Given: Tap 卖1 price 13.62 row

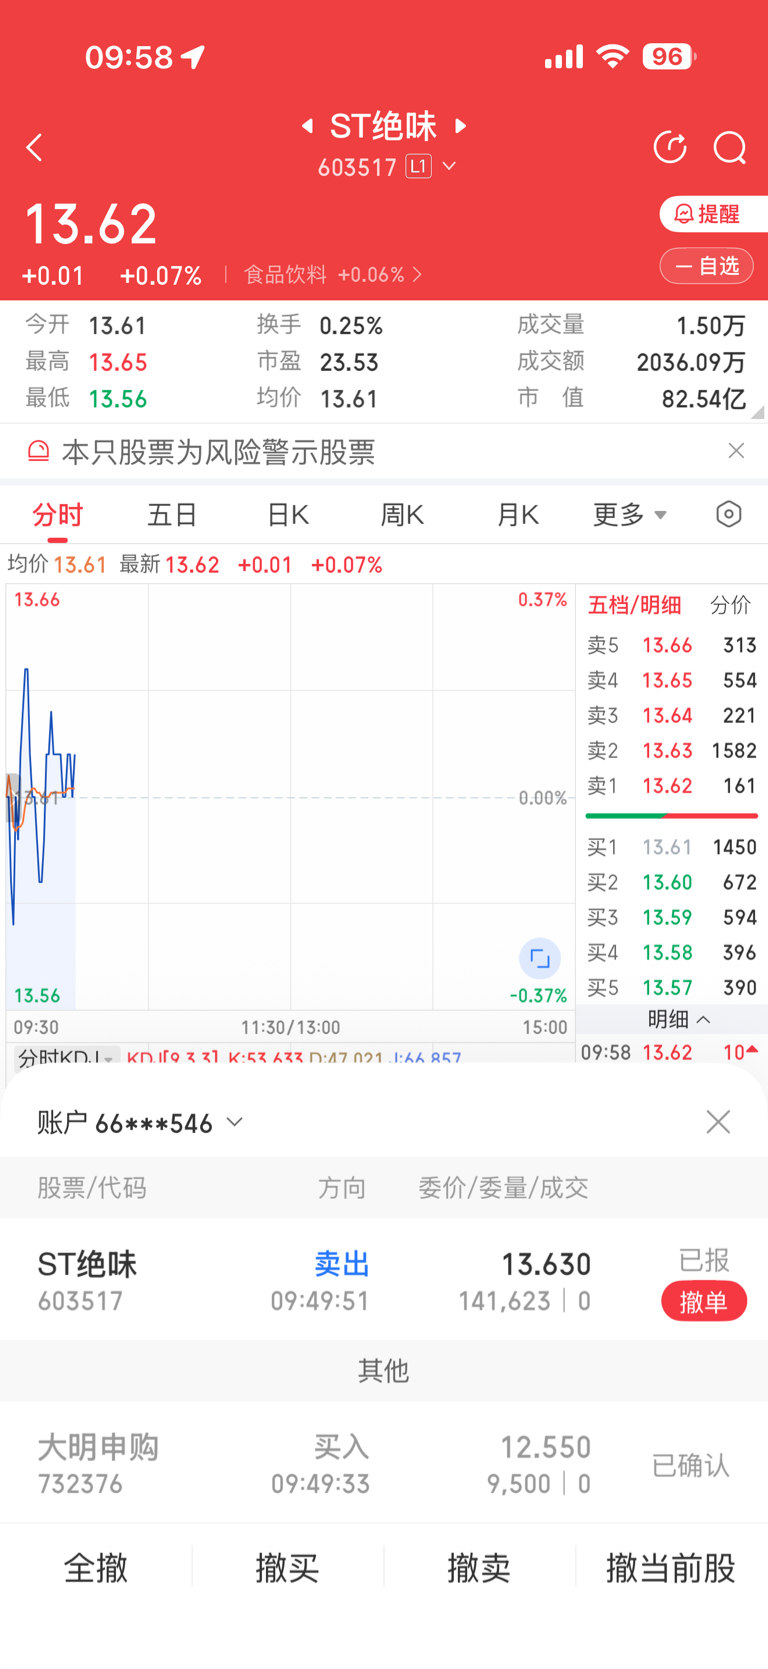Looking at the screenshot, I should tap(672, 785).
